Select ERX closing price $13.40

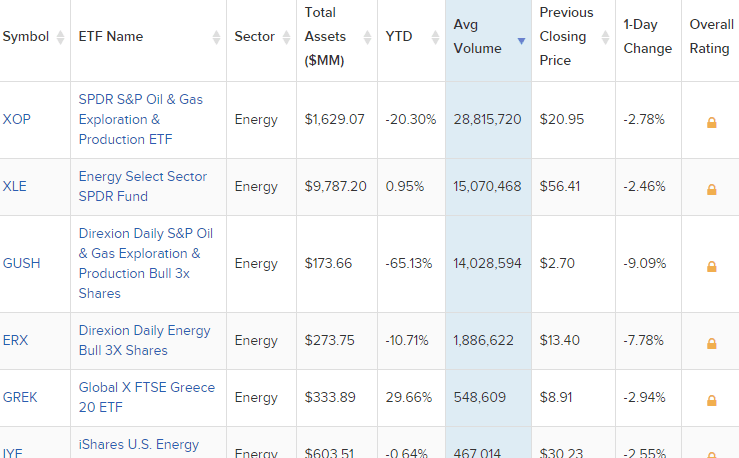559,340
